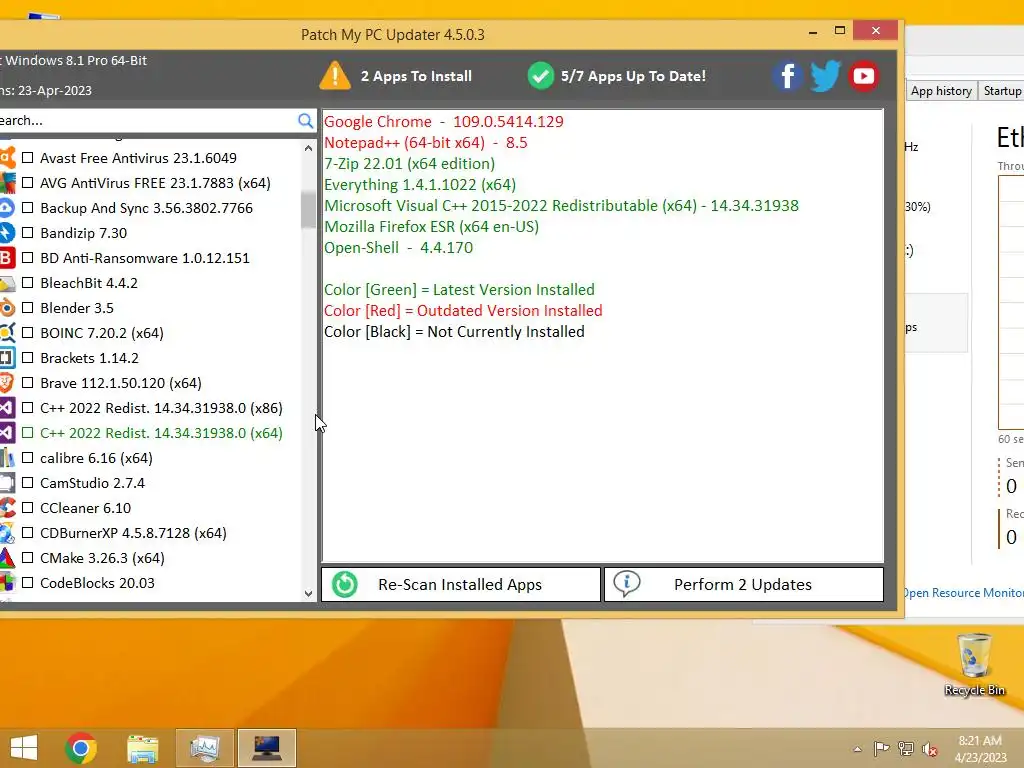Click the Brave lion icon

tap(7, 383)
